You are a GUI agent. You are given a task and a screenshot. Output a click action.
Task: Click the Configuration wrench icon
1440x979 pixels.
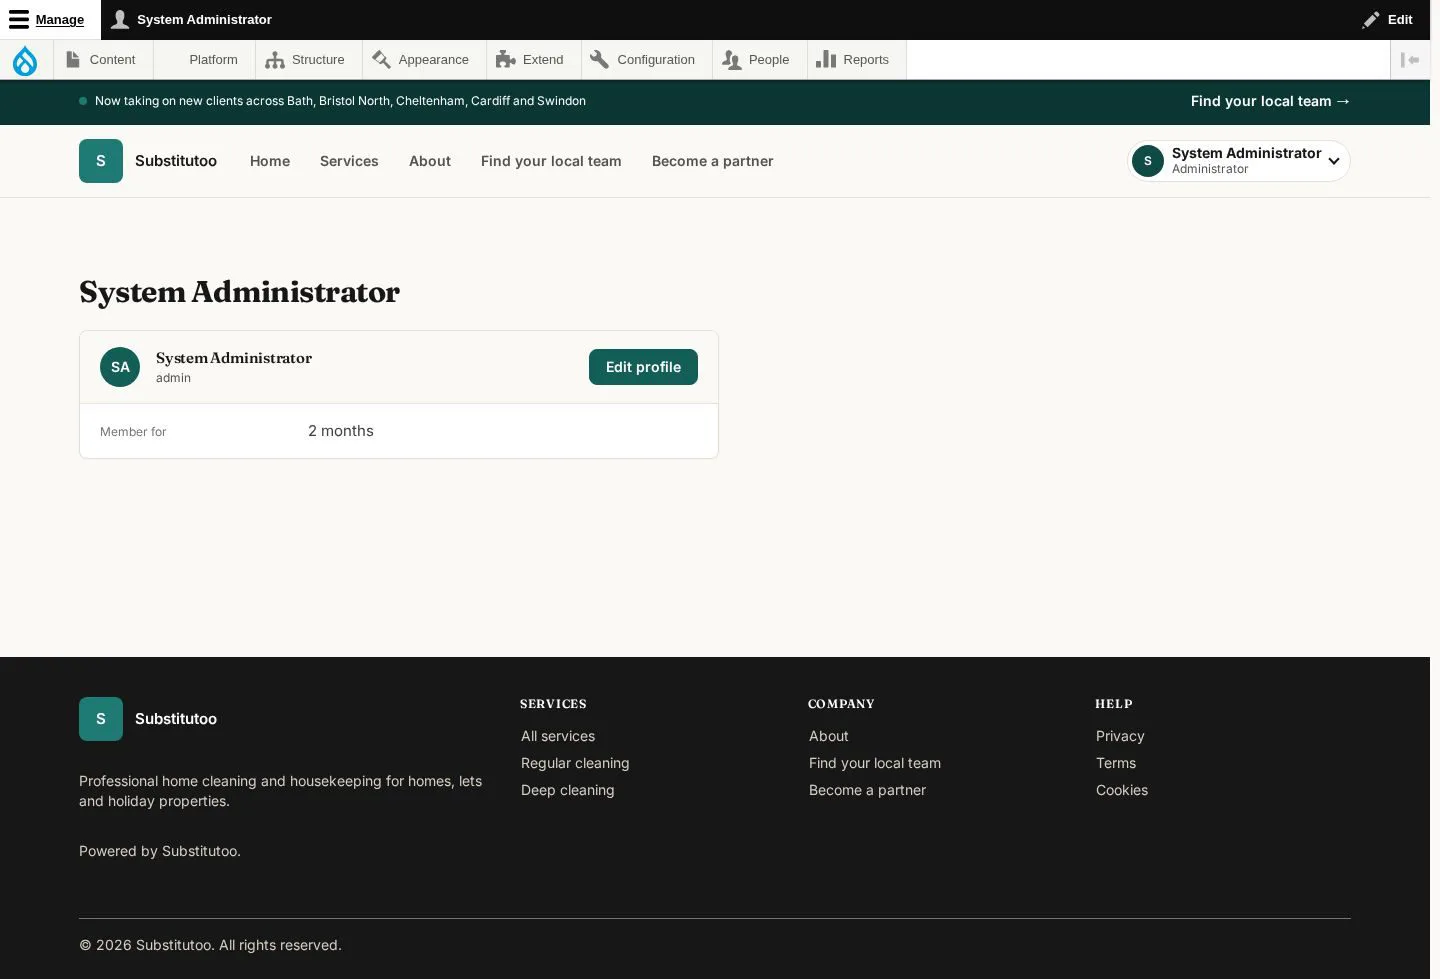(x=600, y=60)
